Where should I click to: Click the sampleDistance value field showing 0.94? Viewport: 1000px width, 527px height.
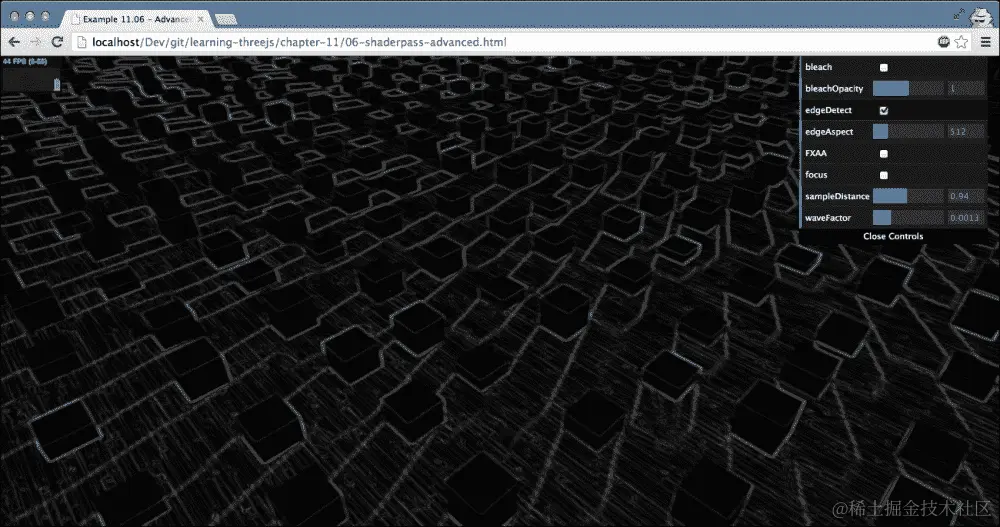965,196
